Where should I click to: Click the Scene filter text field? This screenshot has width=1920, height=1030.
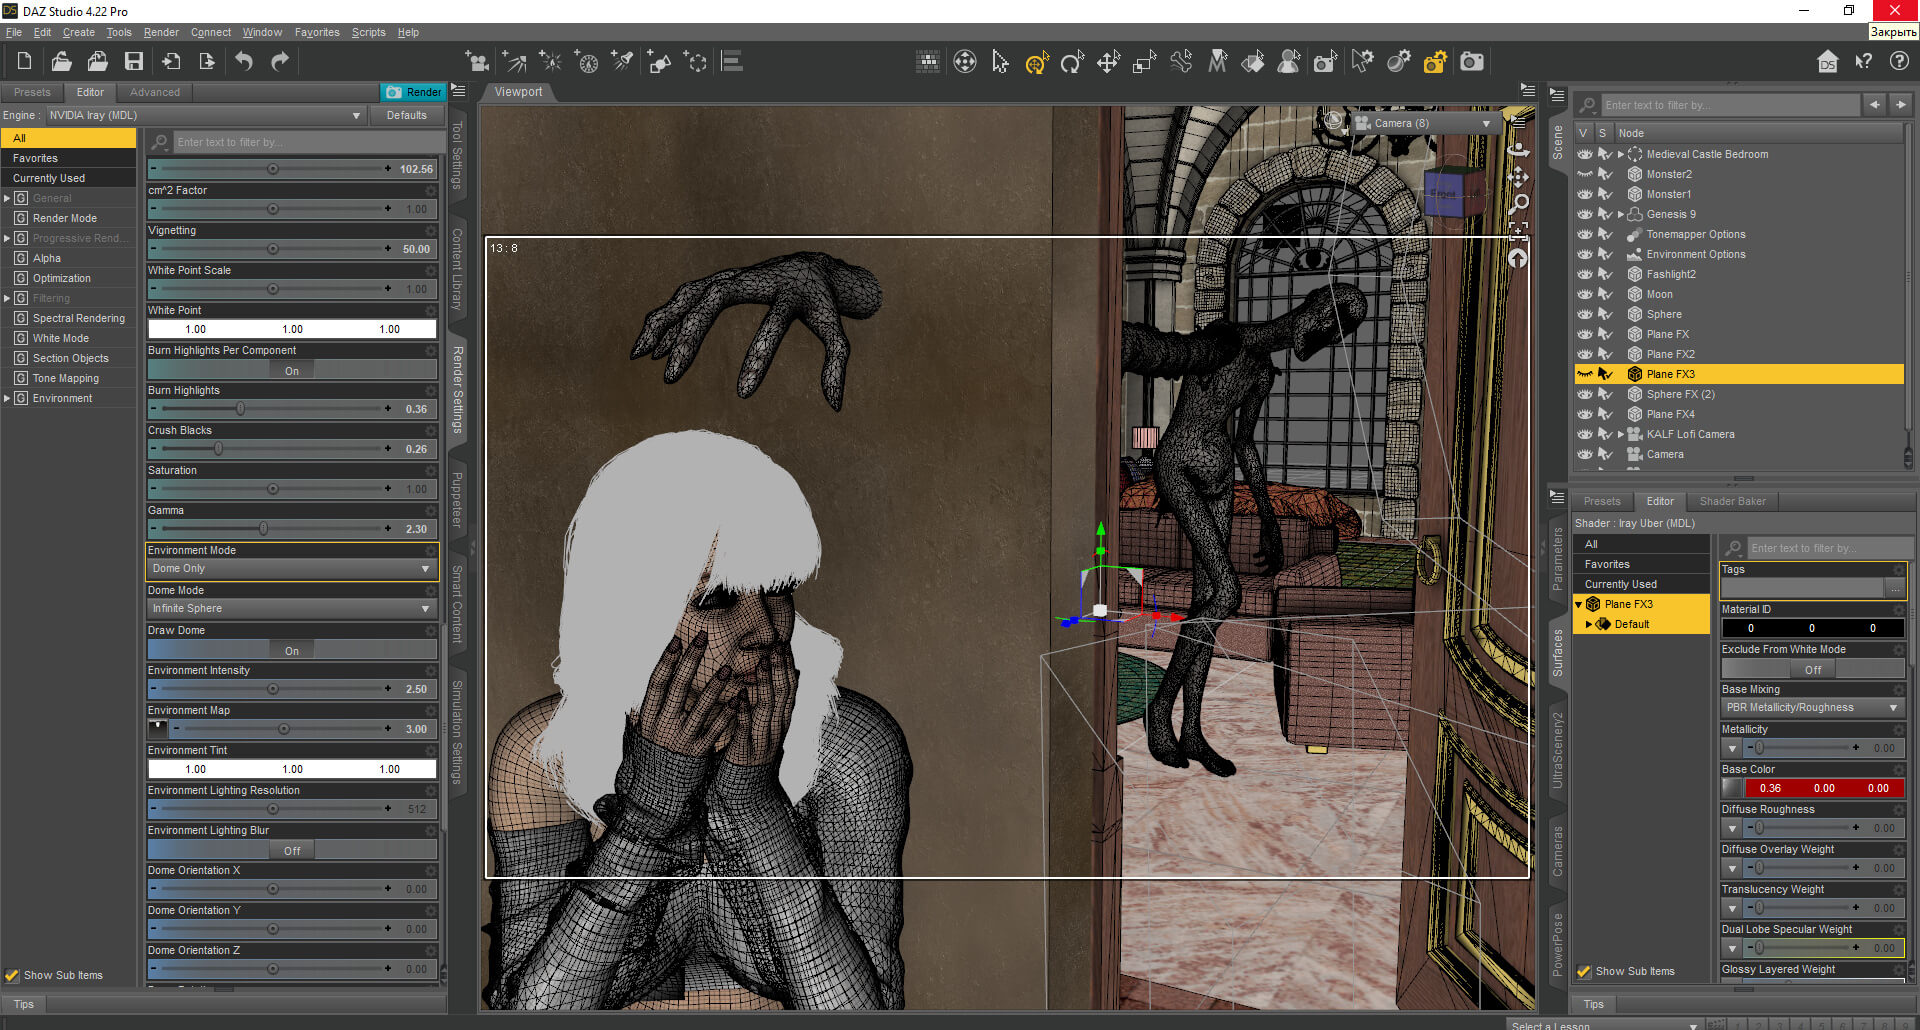point(1730,105)
